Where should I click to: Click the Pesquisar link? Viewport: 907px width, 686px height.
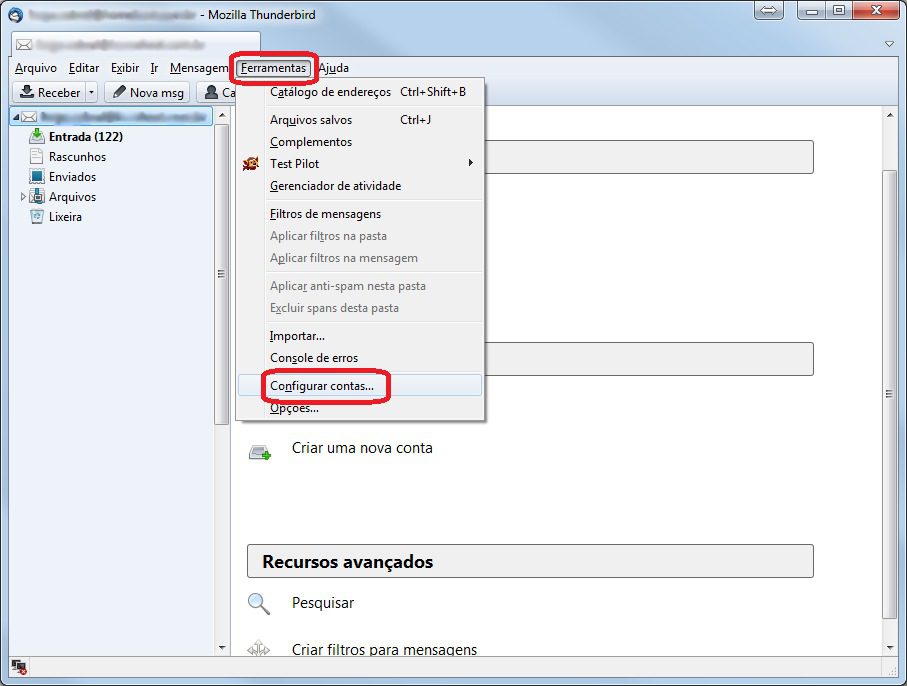coord(323,603)
